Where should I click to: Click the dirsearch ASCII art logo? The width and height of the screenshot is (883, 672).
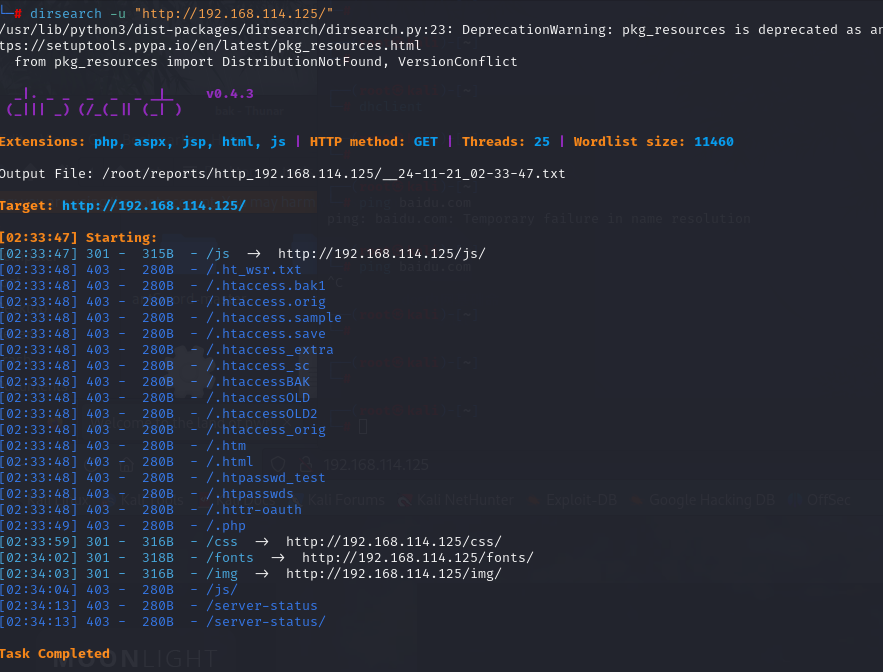pos(93,102)
